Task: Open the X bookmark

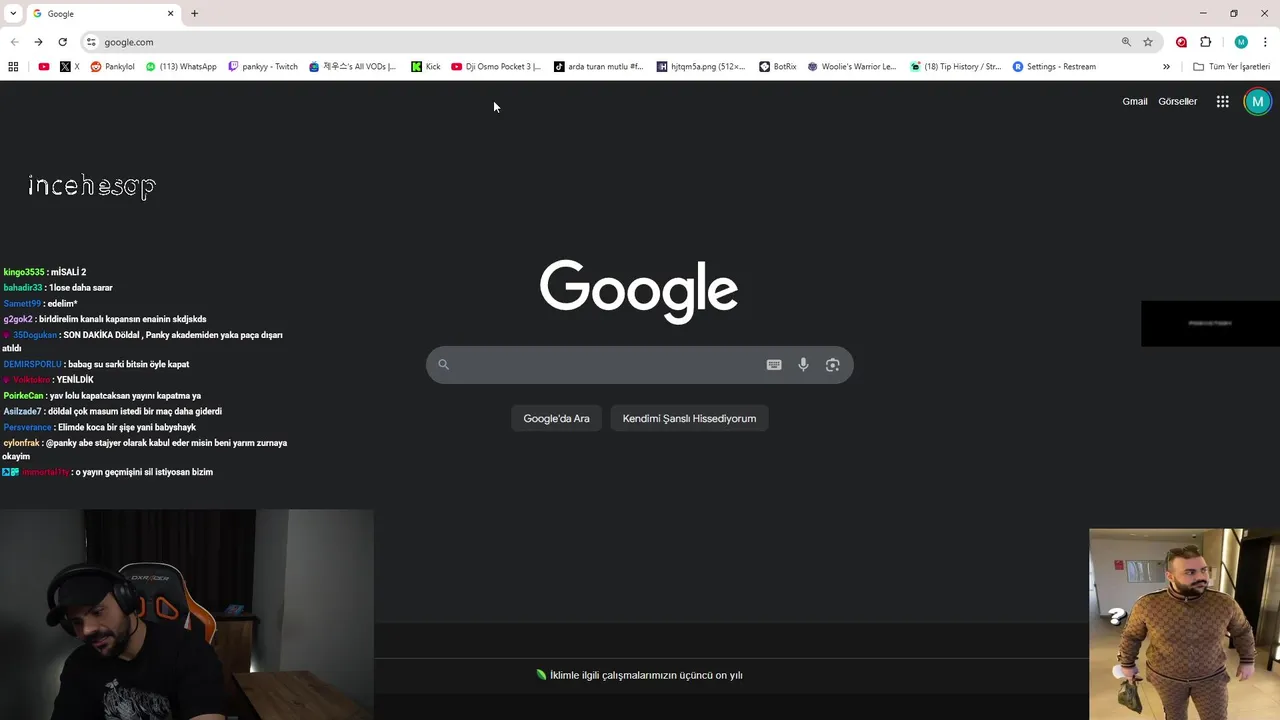Action: pyautogui.click(x=69, y=67)
